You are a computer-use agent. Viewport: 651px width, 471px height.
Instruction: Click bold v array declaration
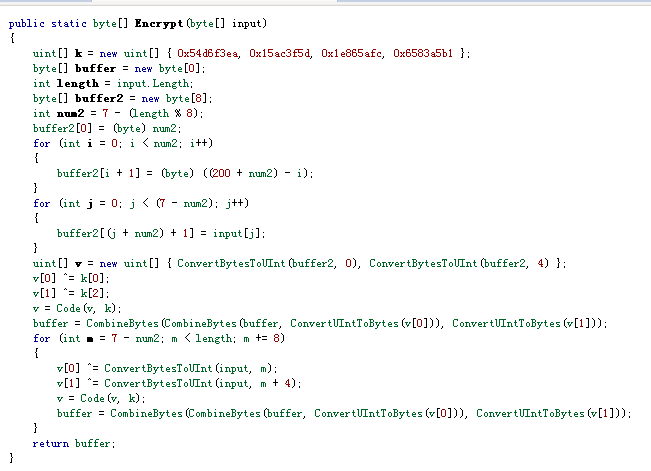click(78, 264)
